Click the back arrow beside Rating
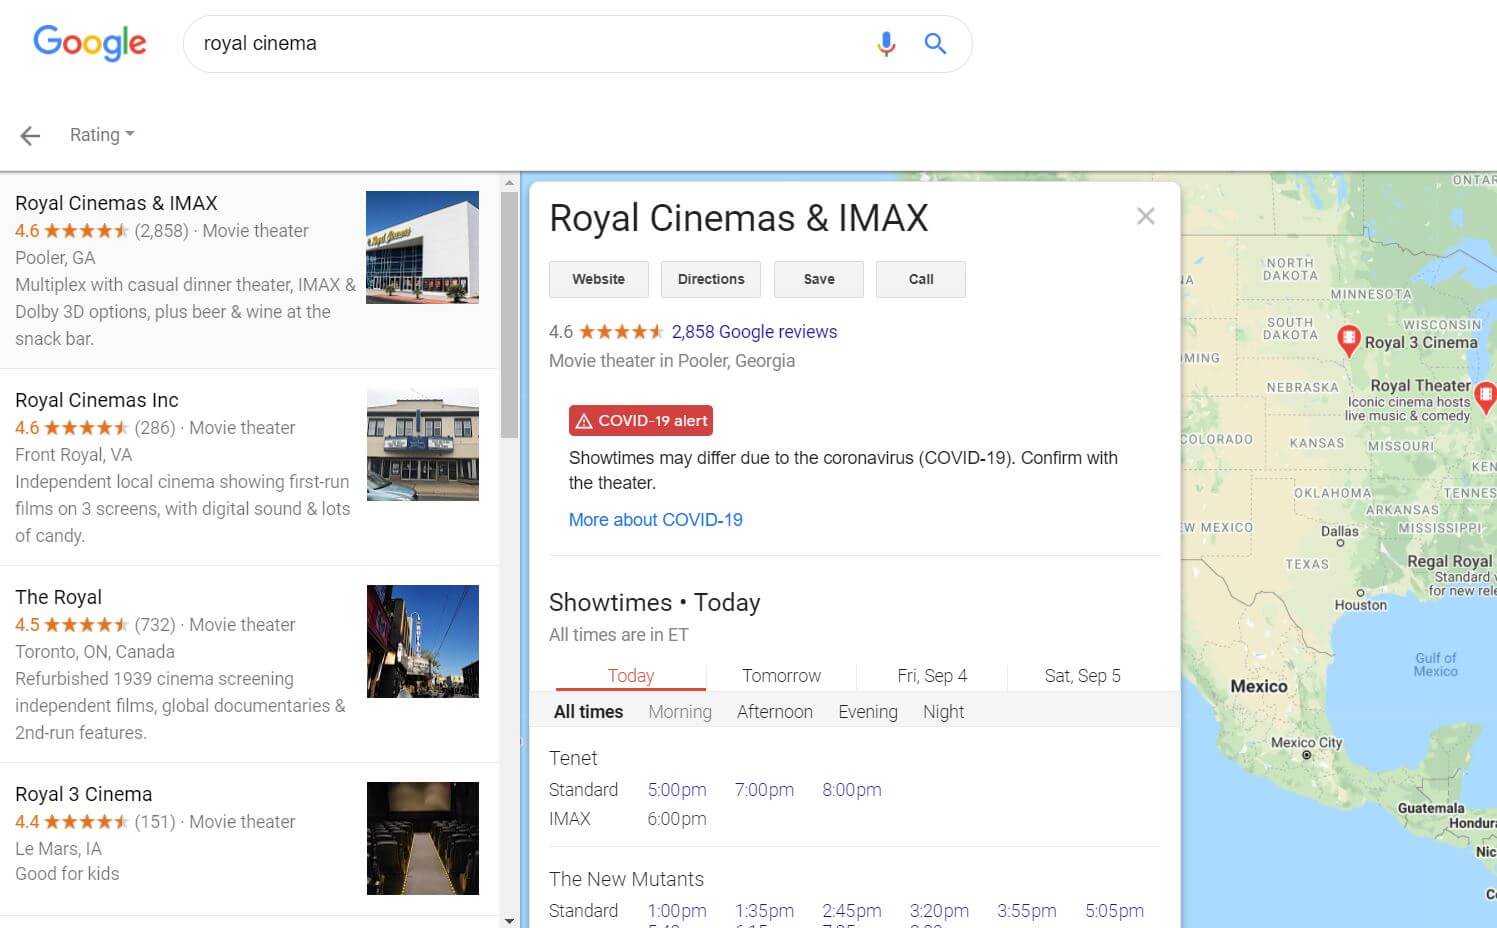 (30, 134)
